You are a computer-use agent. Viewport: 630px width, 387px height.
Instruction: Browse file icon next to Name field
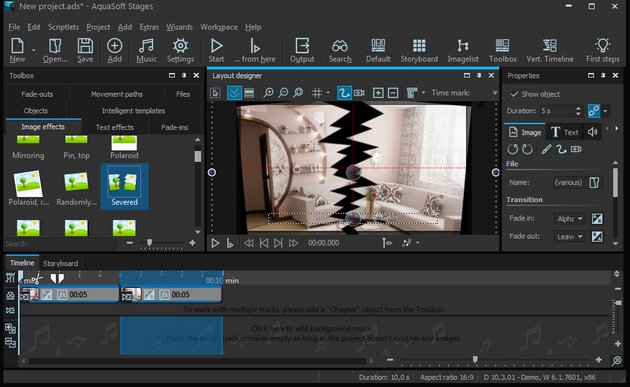point(594,182)
